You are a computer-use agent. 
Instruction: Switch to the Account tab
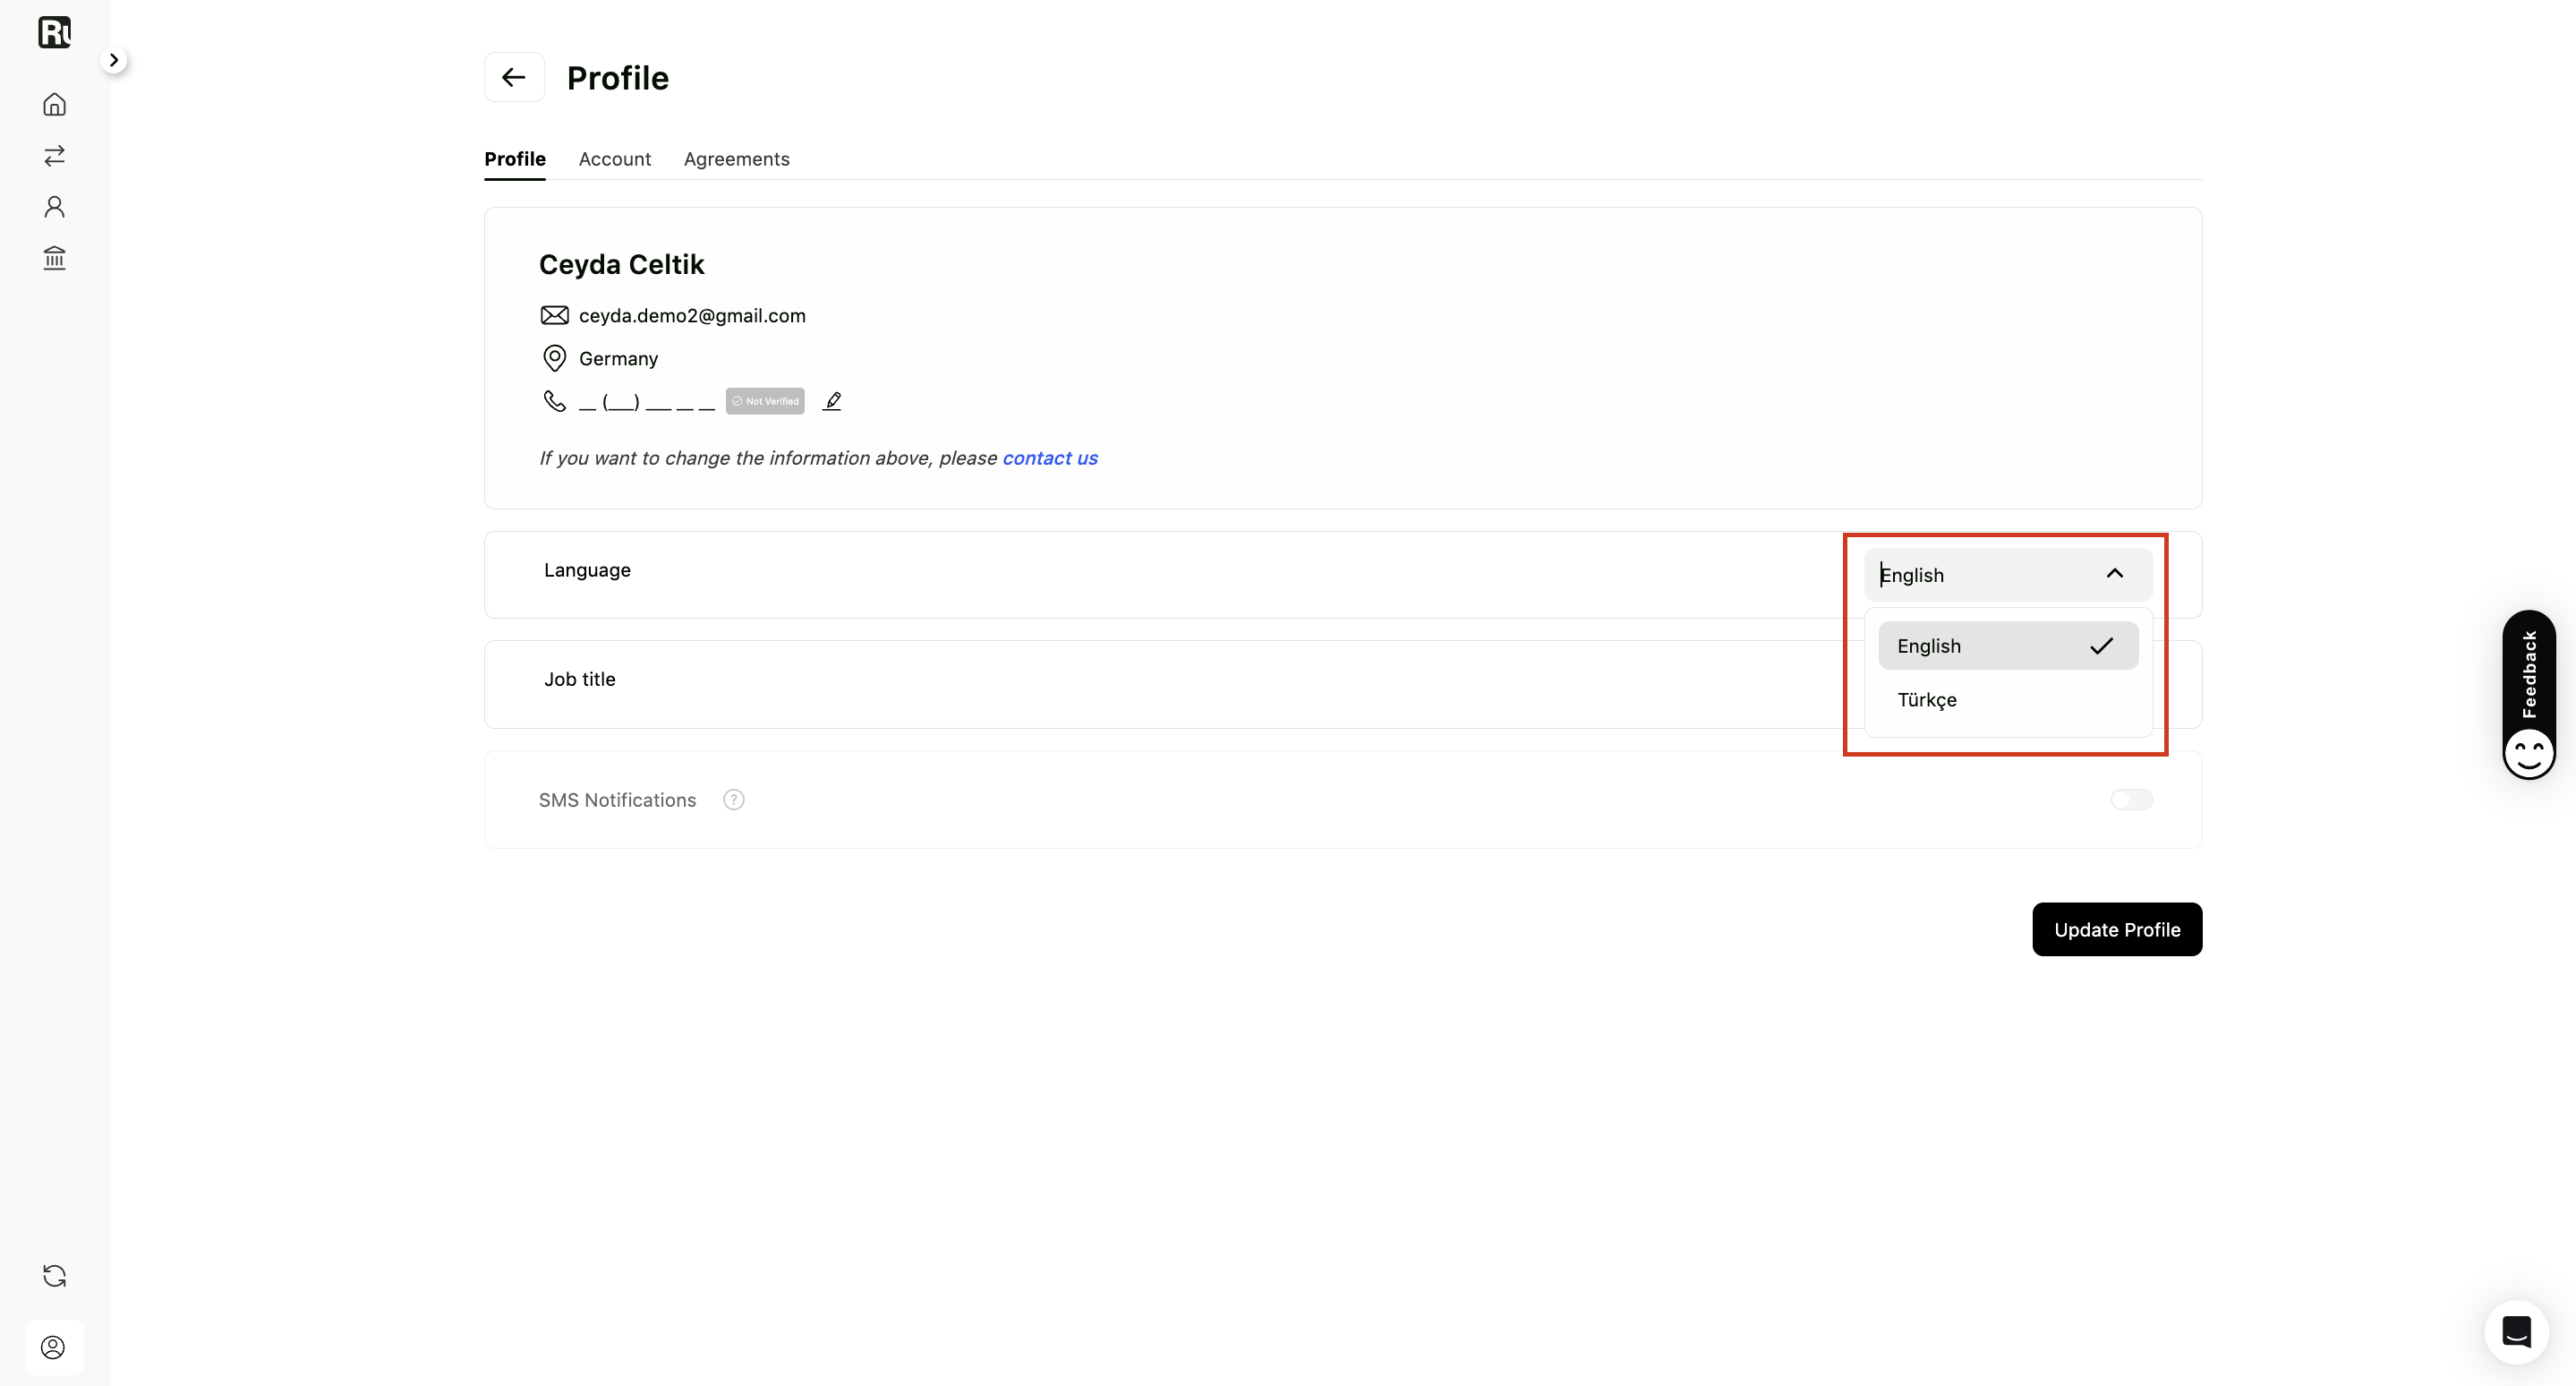pos(614,159)
